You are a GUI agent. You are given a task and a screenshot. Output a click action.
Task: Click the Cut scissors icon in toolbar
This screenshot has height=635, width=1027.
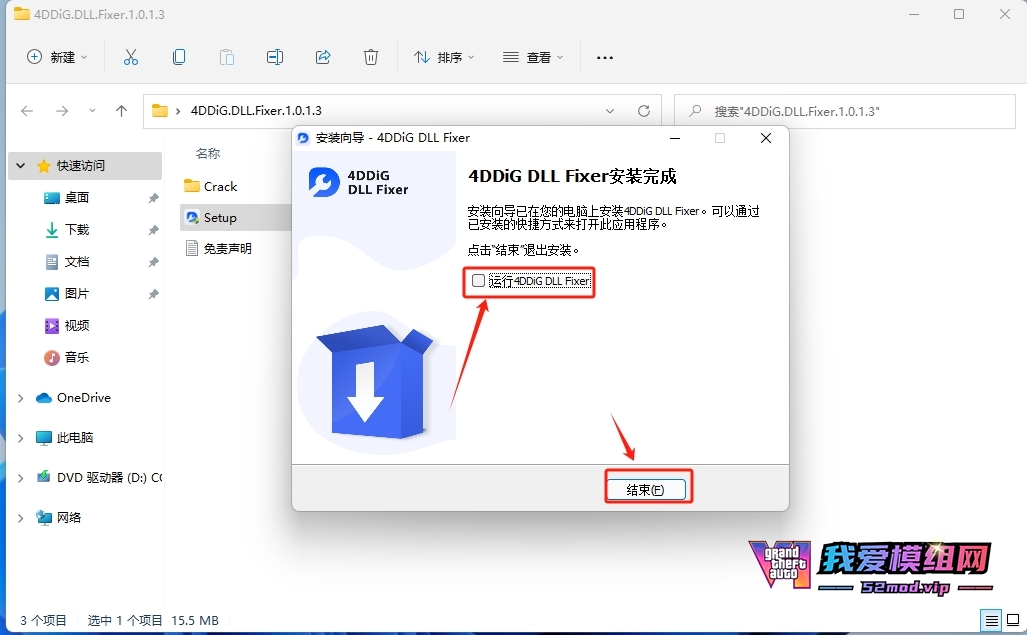(x=131, y=58)
